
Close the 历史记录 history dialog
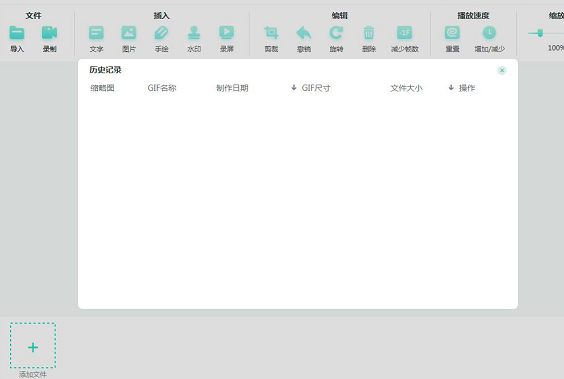502,70
